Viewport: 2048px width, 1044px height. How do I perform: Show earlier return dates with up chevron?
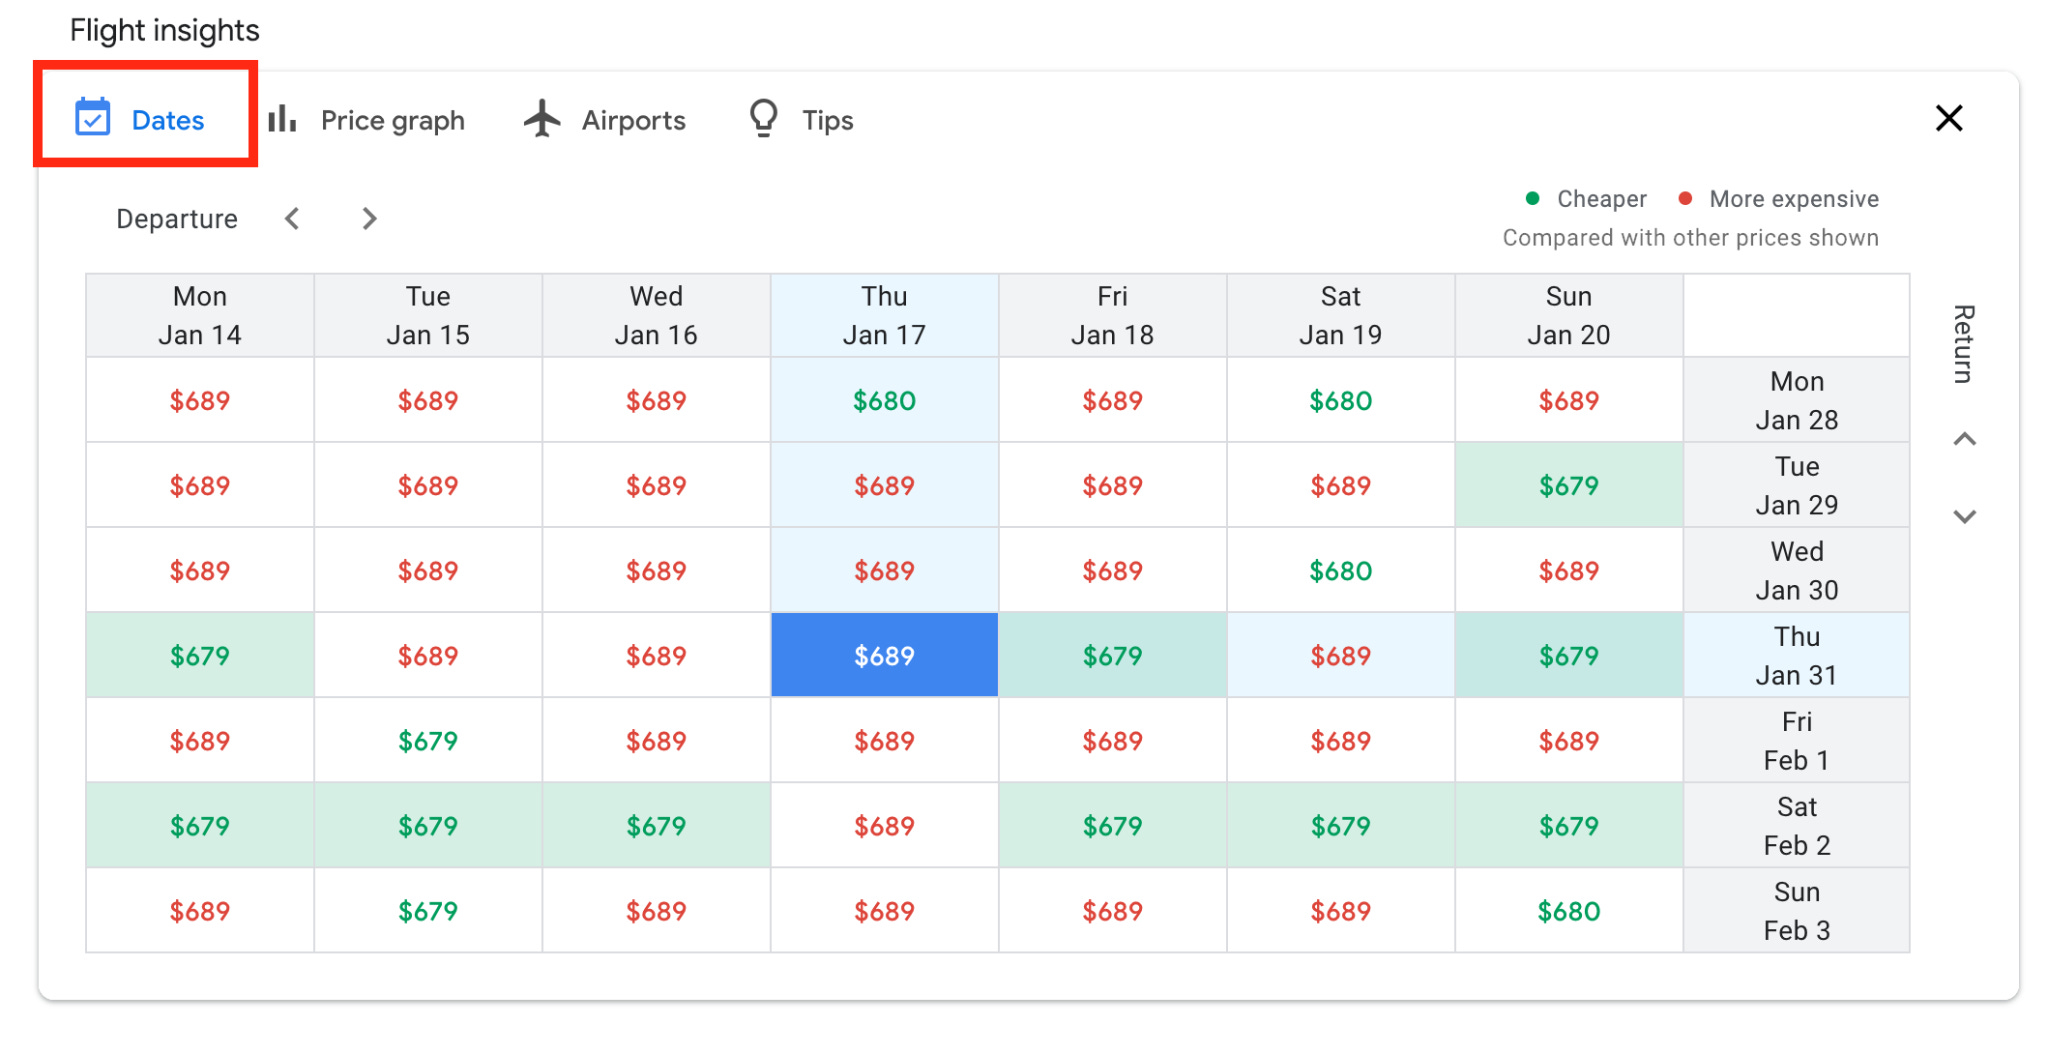[x=1965, y=439]
